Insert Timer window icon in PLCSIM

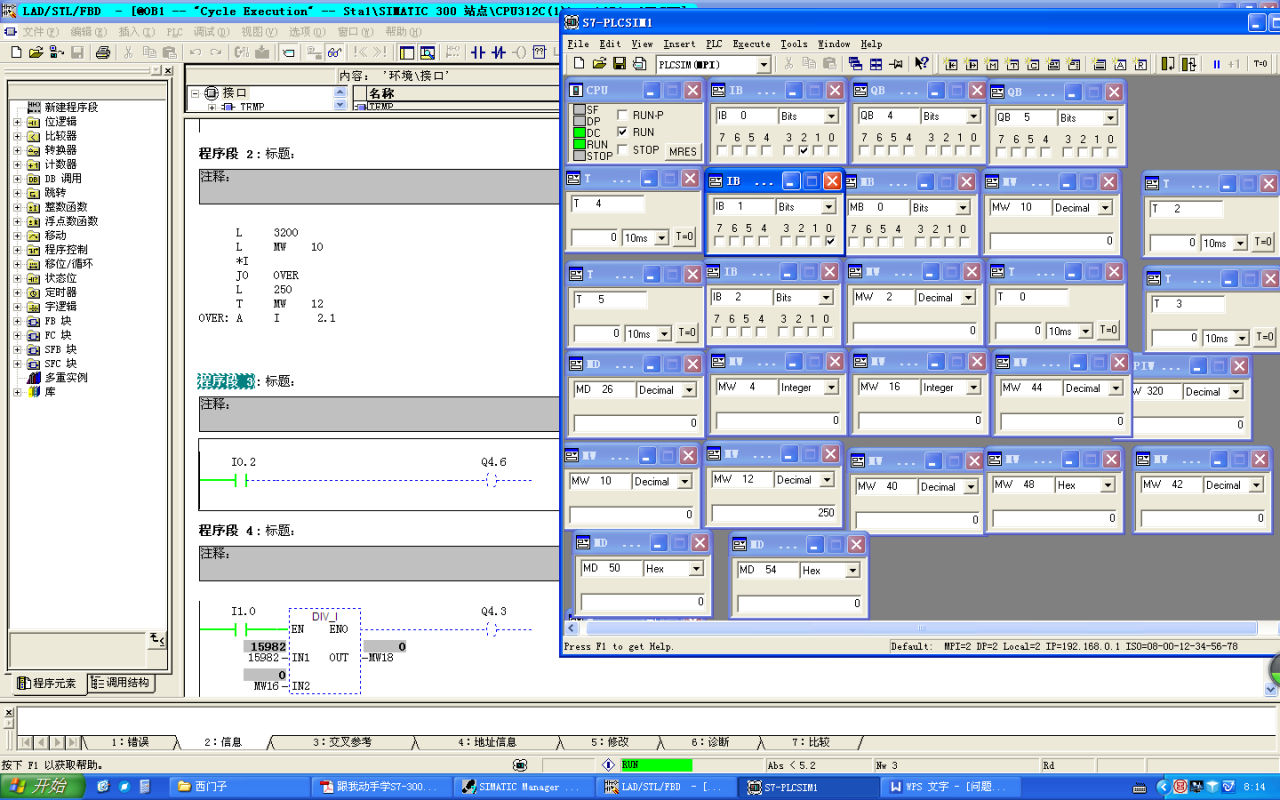tap(1012, 63)
